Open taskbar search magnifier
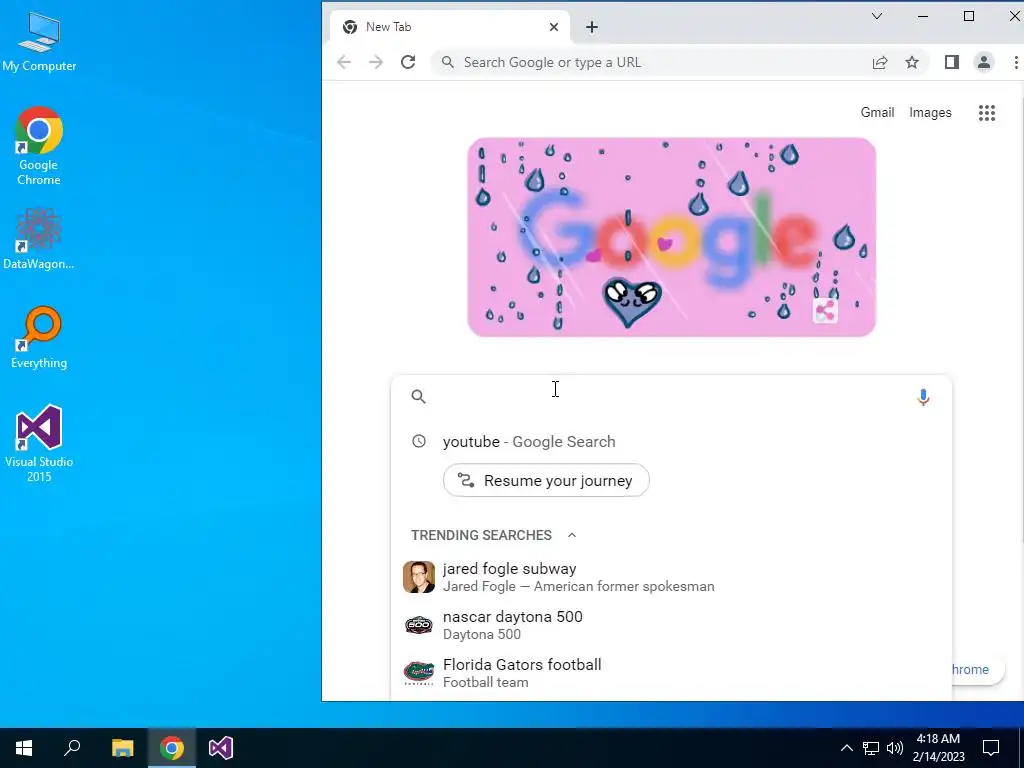The height and width of the screenshot is (768, 1024). pos(72,748)
